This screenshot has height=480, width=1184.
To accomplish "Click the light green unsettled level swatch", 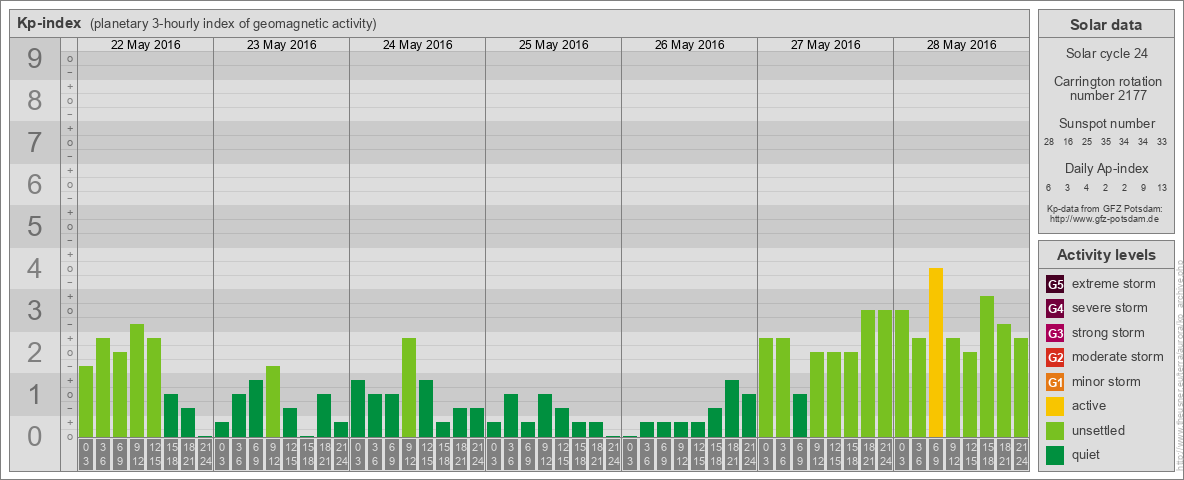I will (1055, 430).
